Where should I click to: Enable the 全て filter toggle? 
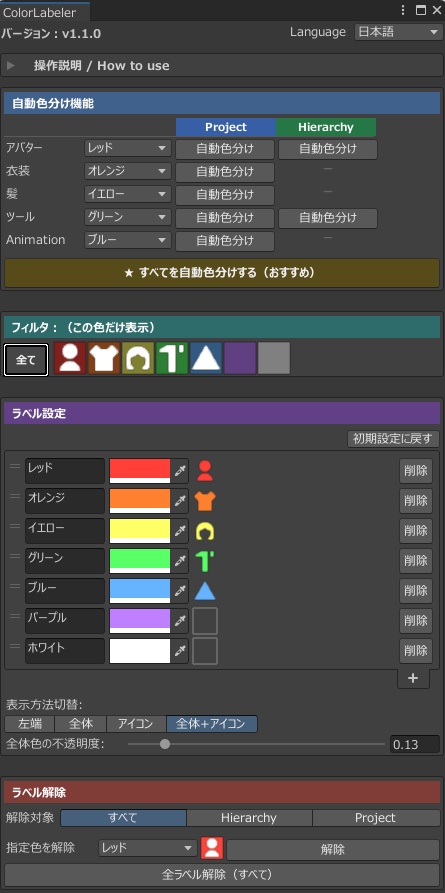click(26, 360)
